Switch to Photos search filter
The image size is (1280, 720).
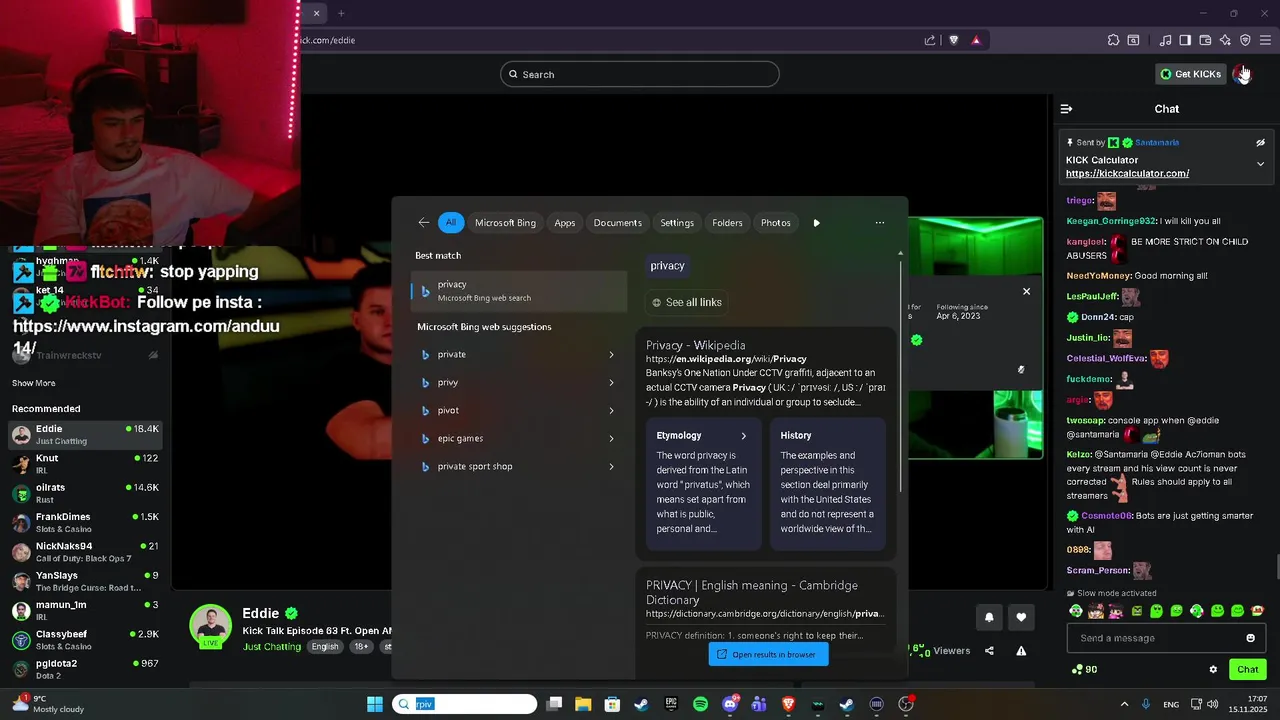(x=776, y=223)
